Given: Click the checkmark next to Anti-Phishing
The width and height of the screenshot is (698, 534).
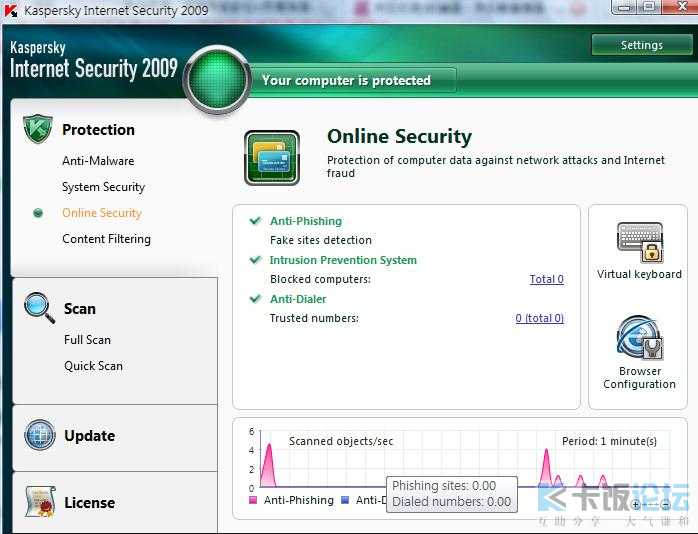Looking at the screenshot, I should click(255, 220).
